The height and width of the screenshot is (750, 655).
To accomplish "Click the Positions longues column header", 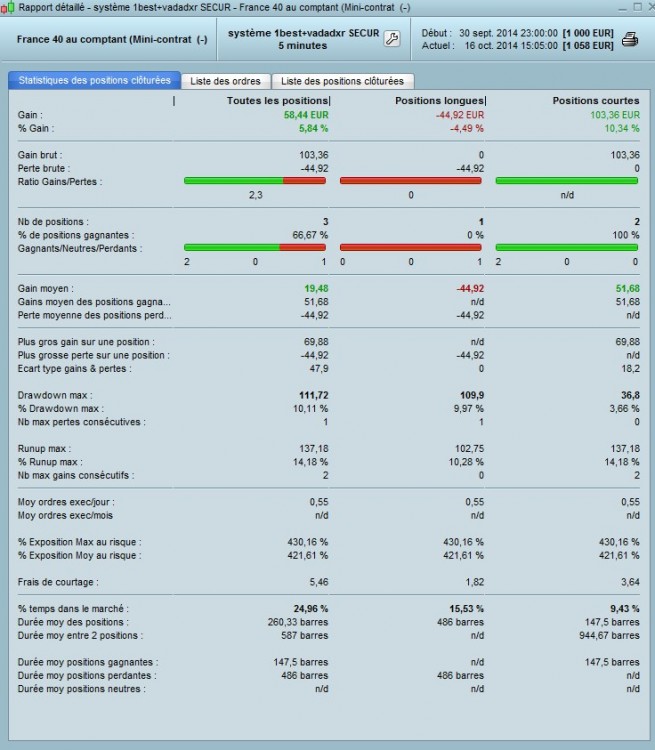I will pos(439,100).
